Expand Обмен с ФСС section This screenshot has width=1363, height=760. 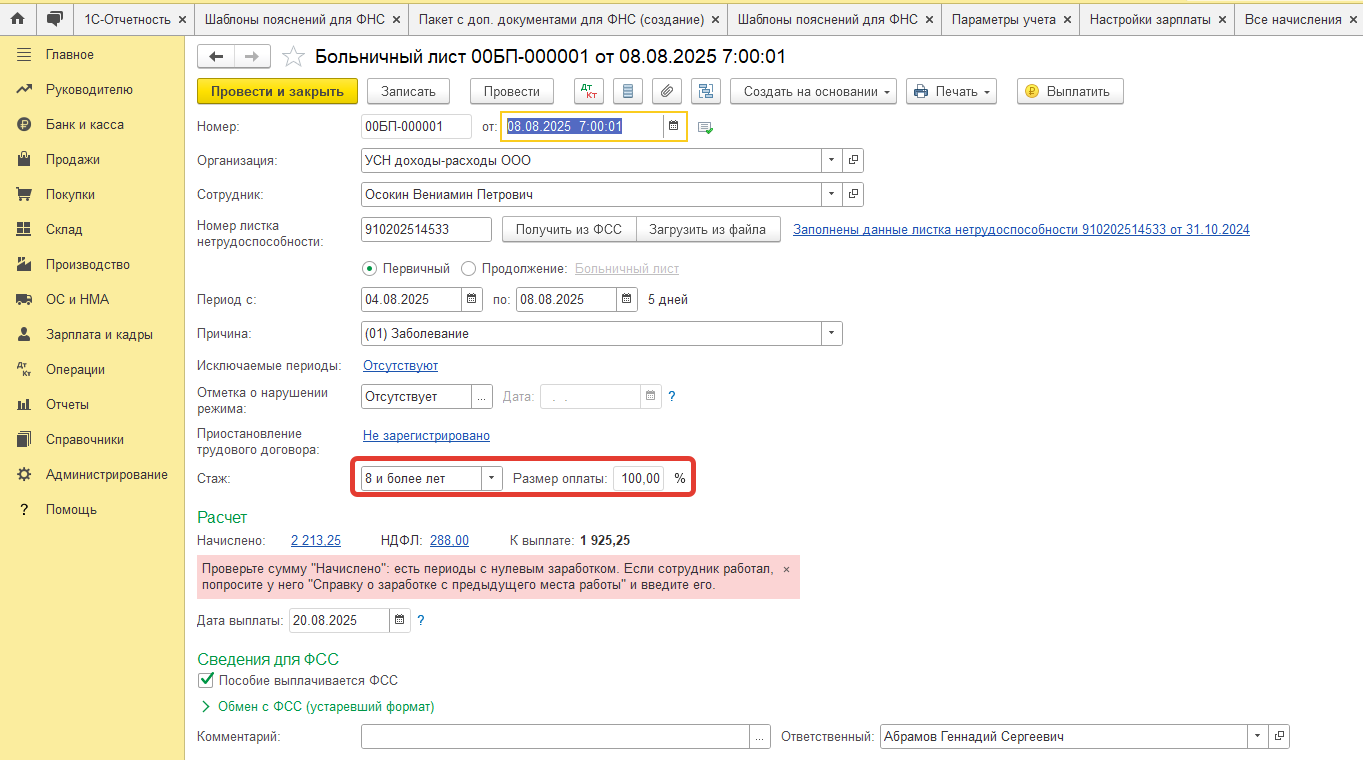pyautogui.click(x=207, y=706)
